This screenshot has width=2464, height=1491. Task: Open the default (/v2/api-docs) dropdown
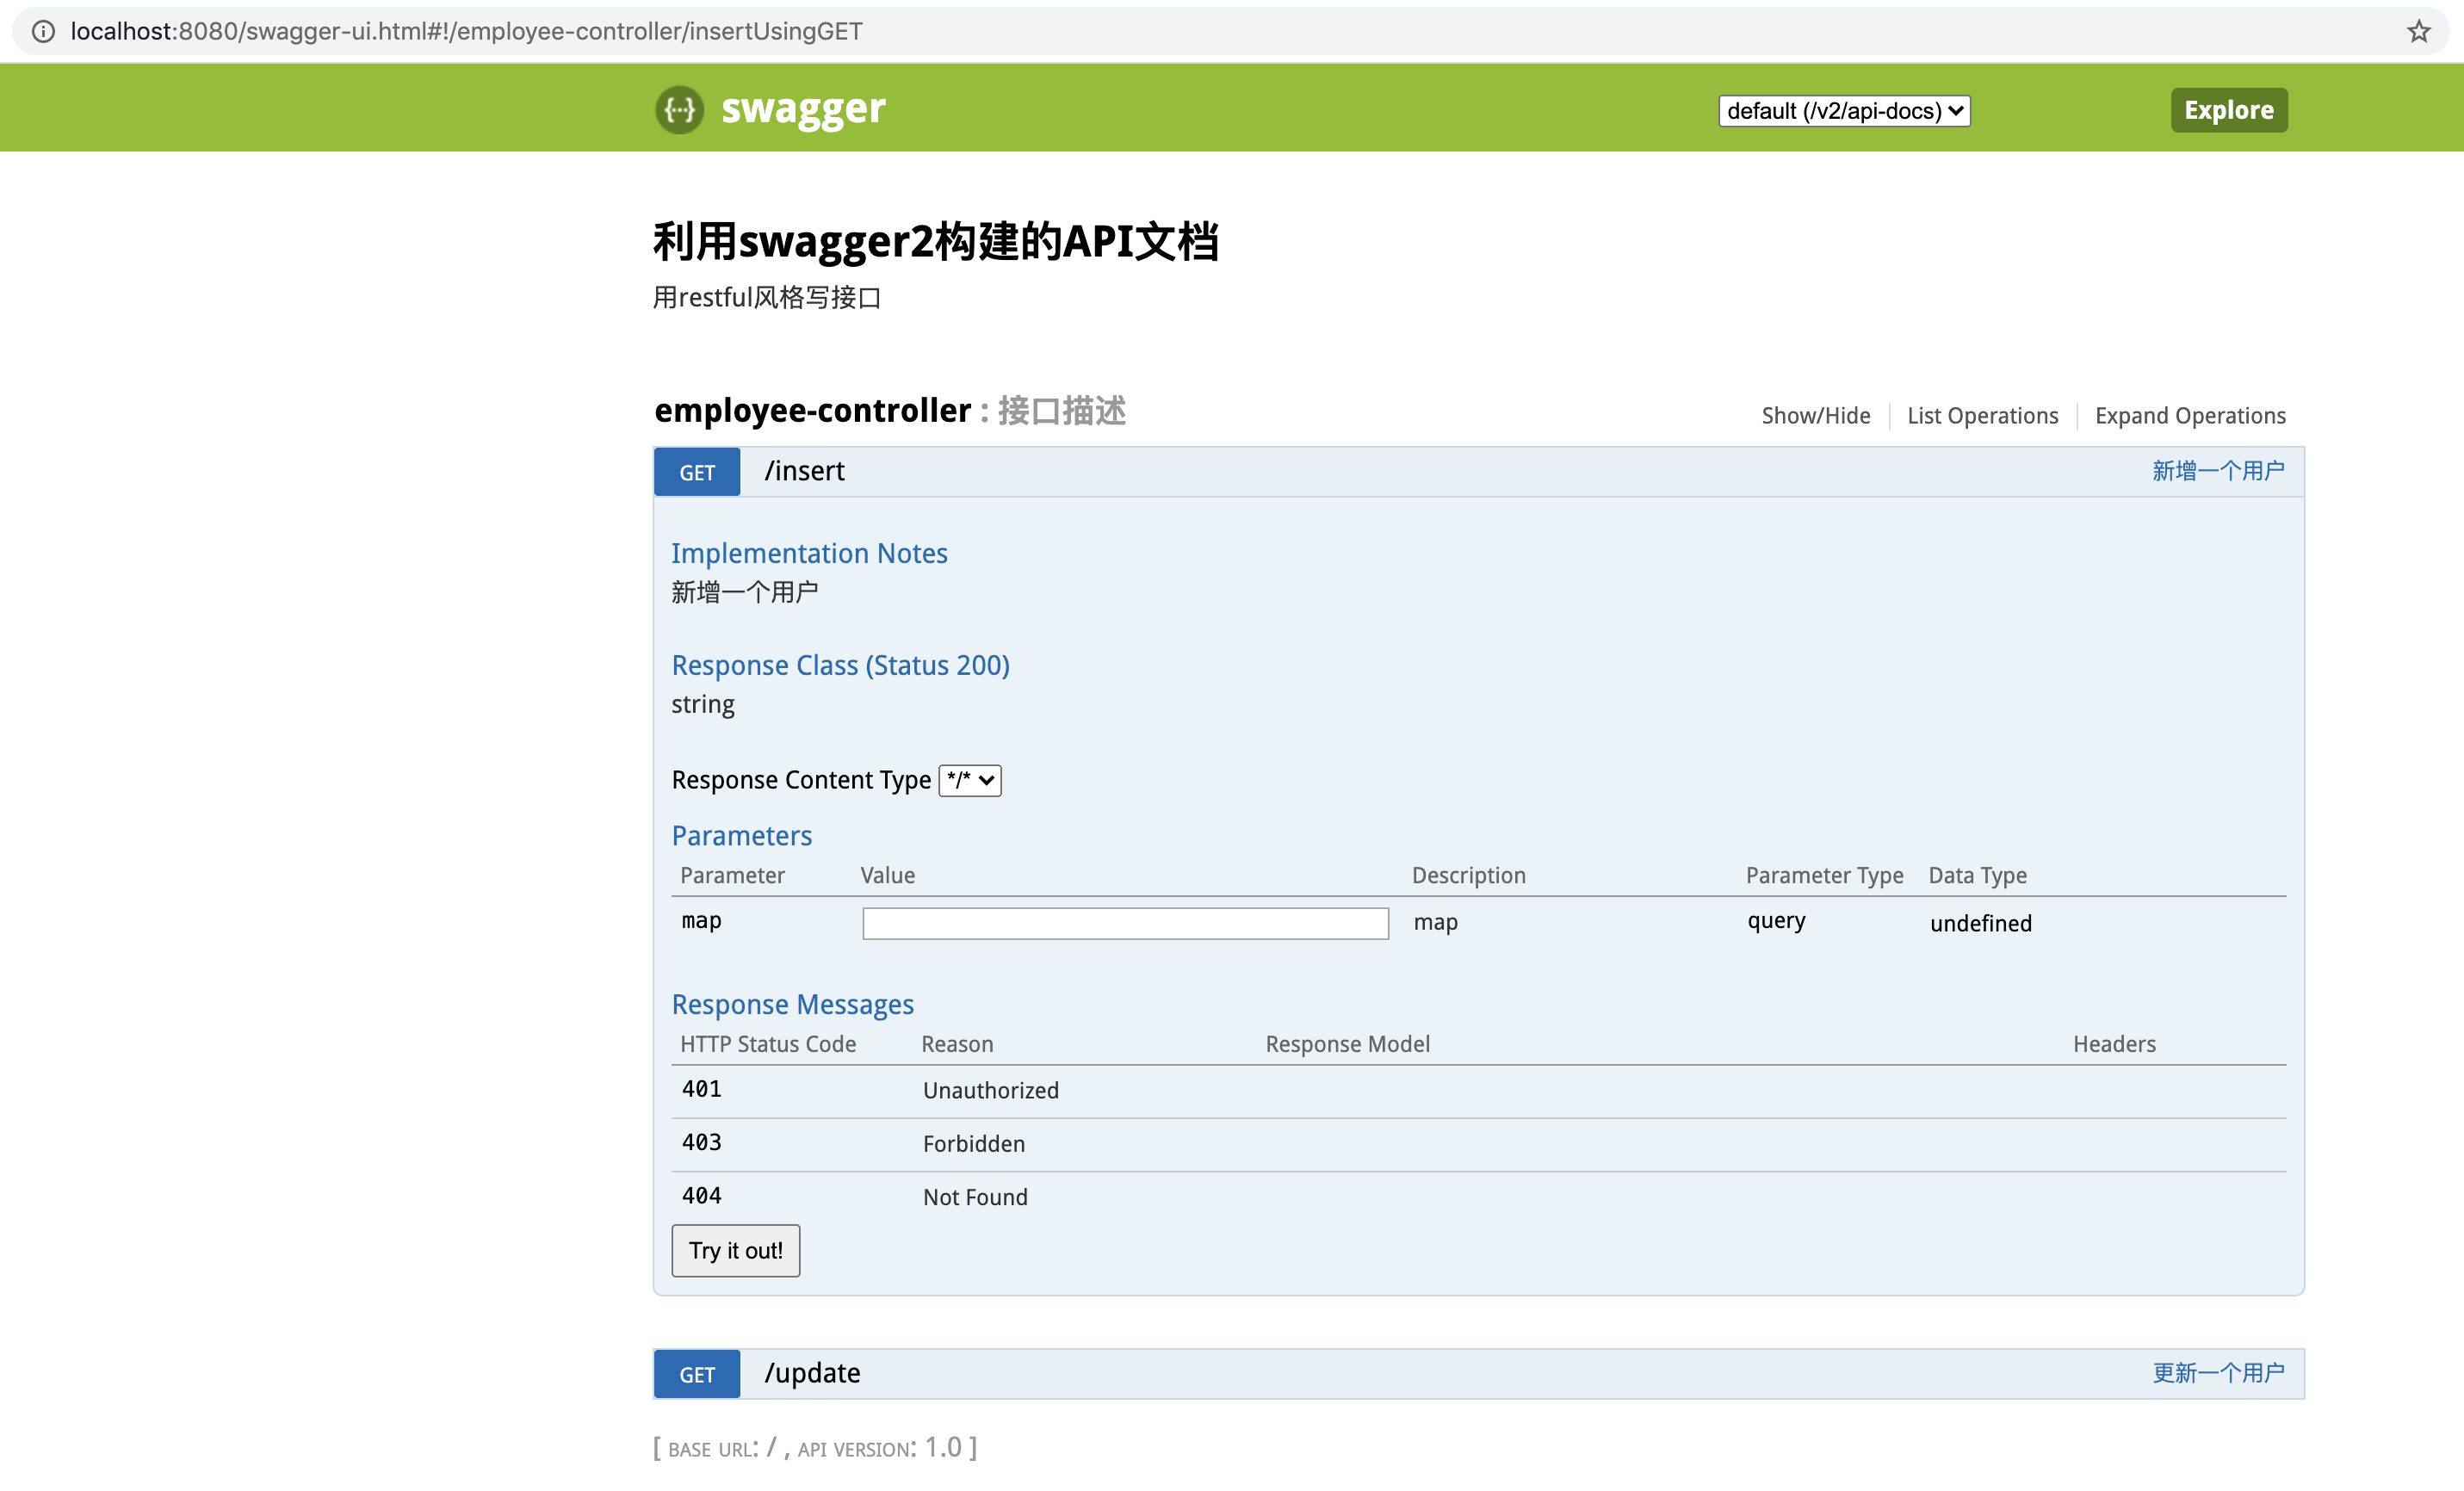(x=1844, y=110)
